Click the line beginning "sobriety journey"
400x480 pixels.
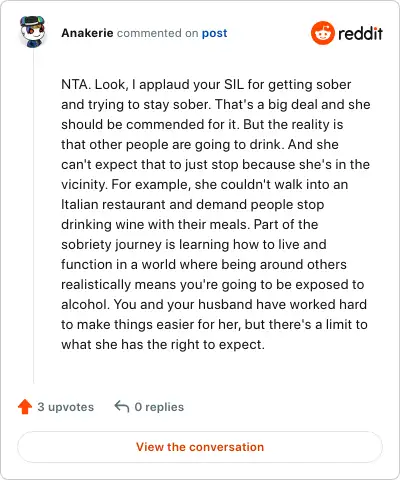tap(194, 244)
